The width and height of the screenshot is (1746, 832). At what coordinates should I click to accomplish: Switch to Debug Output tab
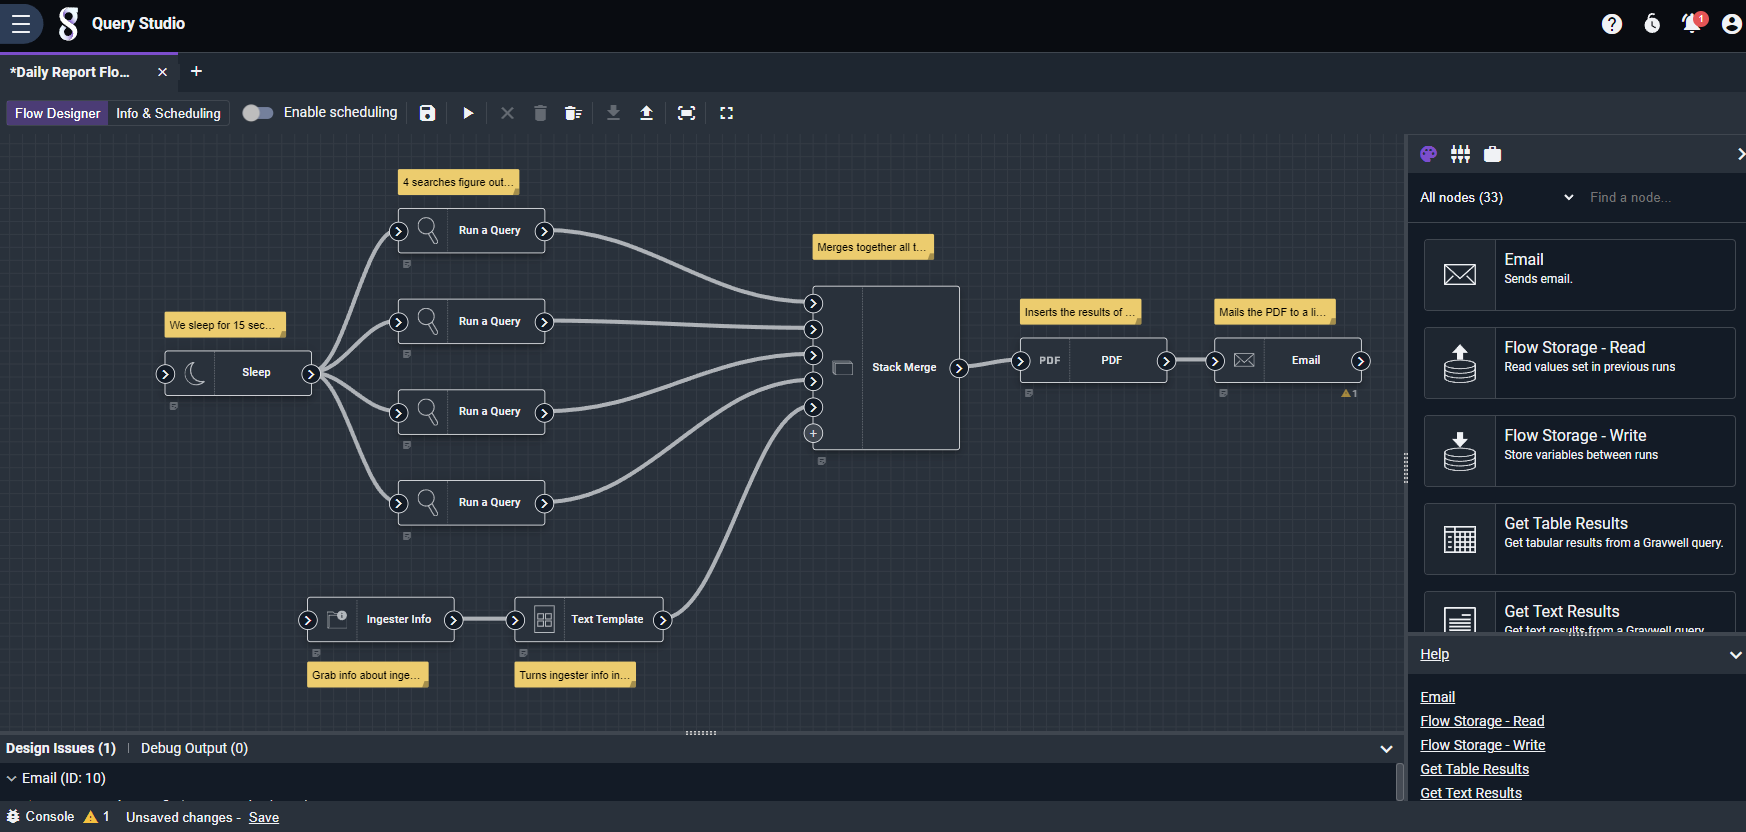[194, 748]
